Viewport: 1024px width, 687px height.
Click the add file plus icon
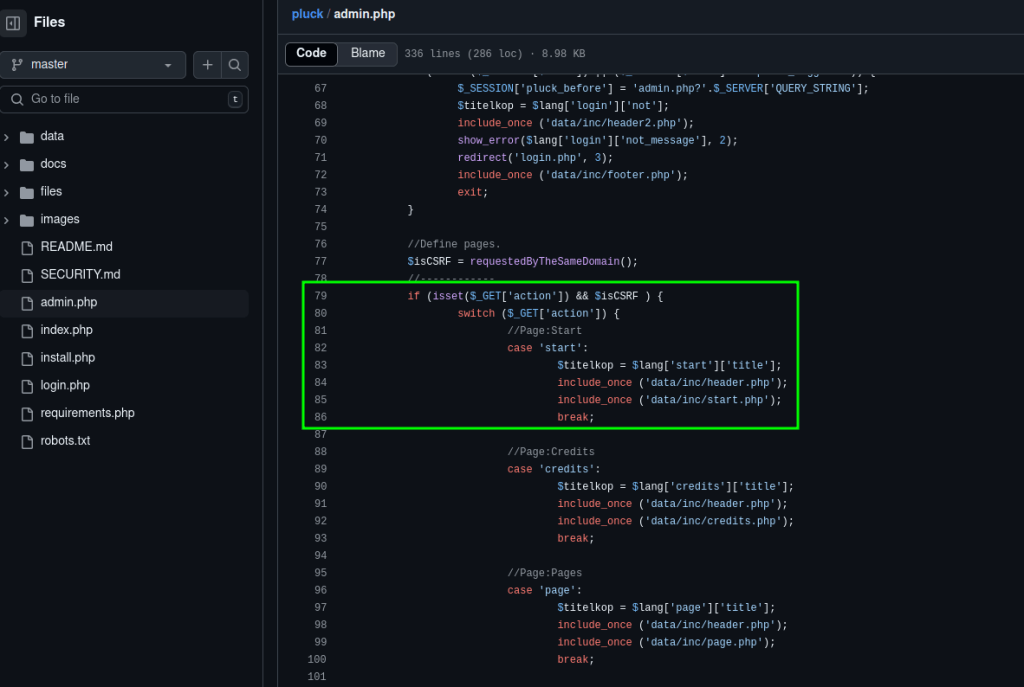click(207, 65)
